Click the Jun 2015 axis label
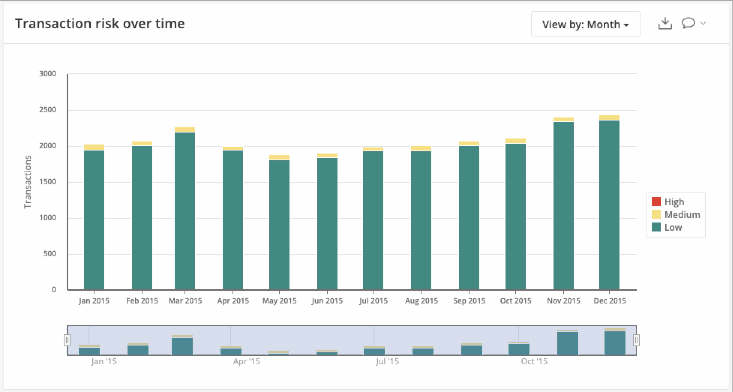This screenshot has height=392, width=733. click(327, 301)
